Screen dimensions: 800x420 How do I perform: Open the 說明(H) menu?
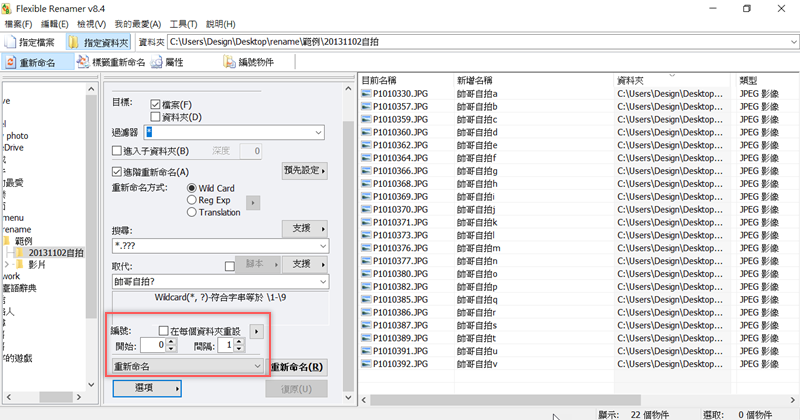(x=220, y=24)
